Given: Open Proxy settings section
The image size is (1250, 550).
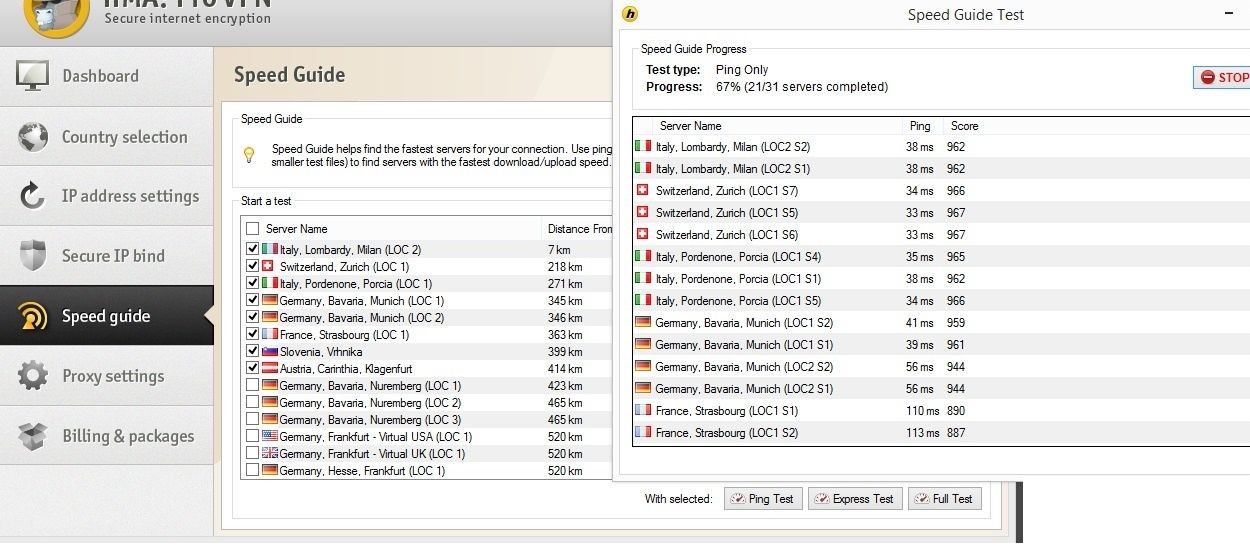Looking at the screenshot, I should point(107,376).
